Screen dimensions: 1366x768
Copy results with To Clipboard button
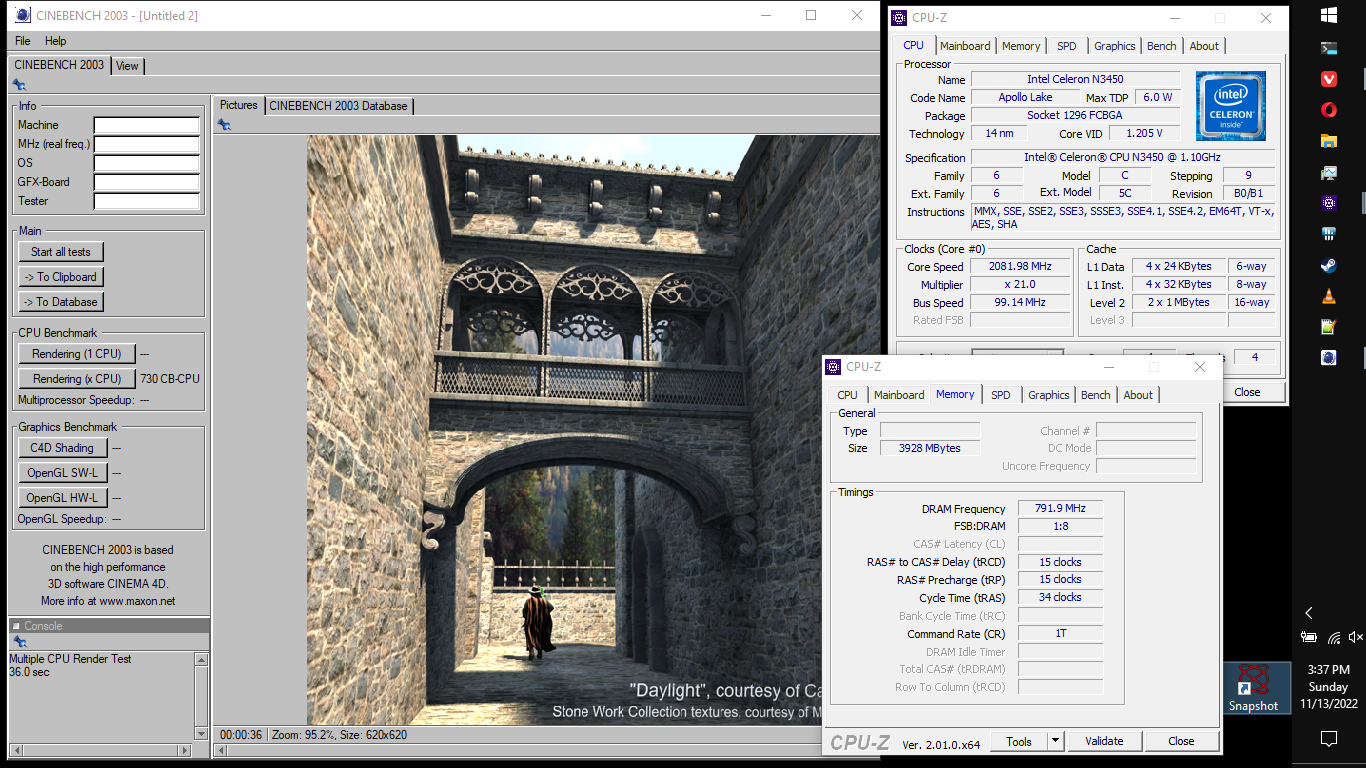point(61,277)
